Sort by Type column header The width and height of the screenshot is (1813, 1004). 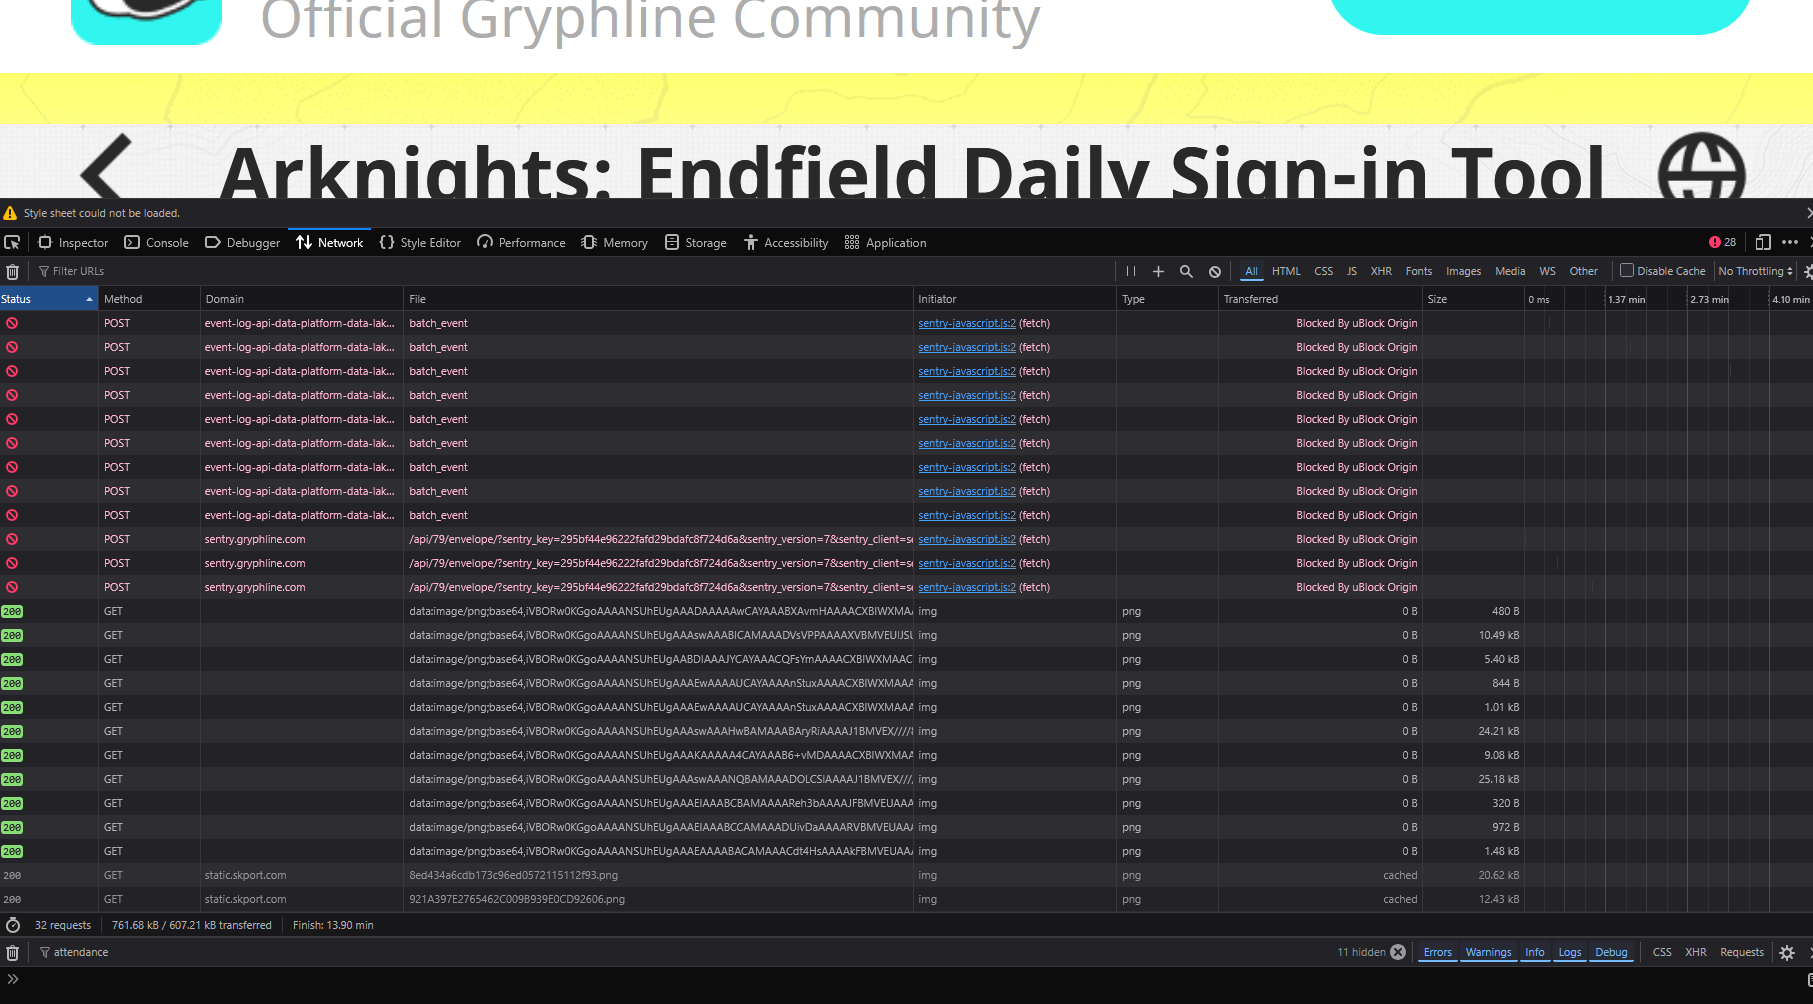pyautogui.click(x=1168, y=299)
